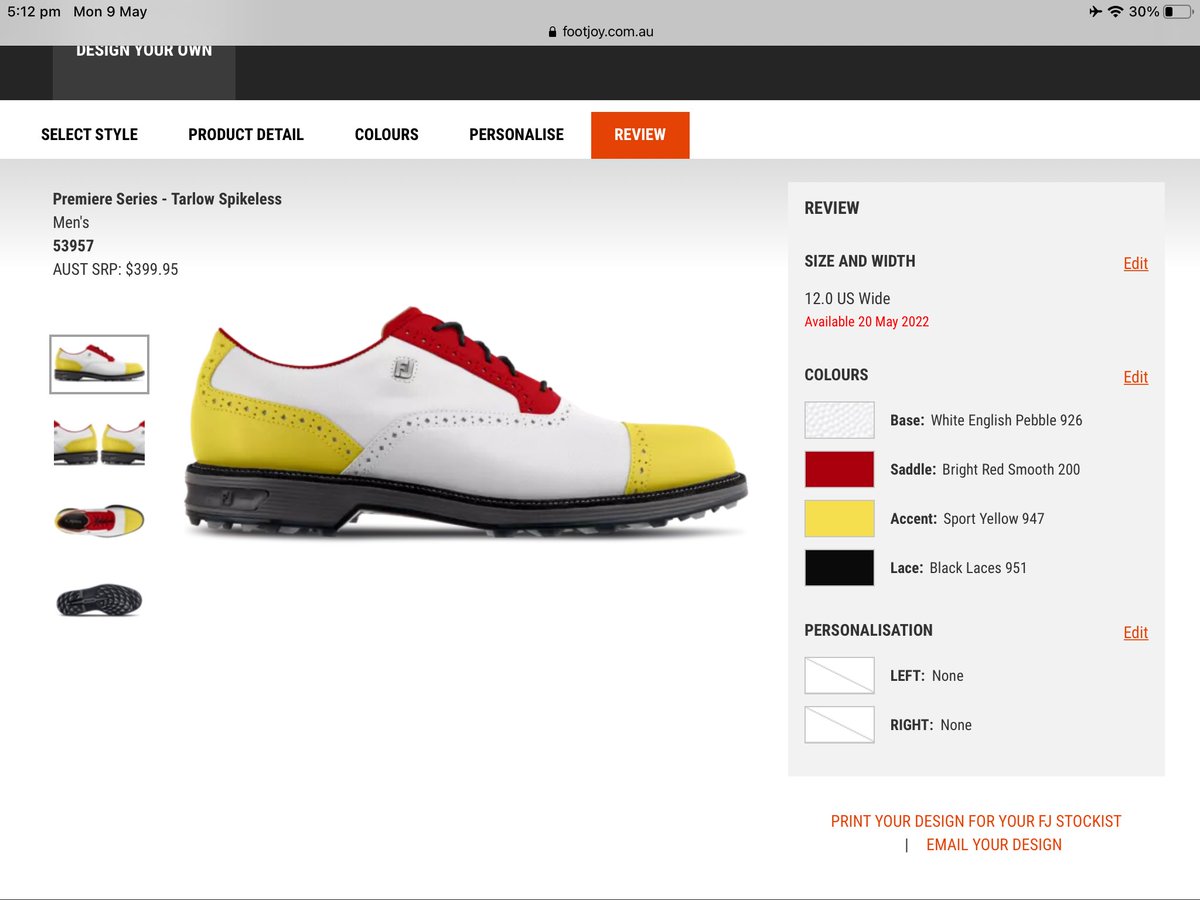The image size is (1200, 900).
Task: Edit the Size and Width section
Action: 1136,263
